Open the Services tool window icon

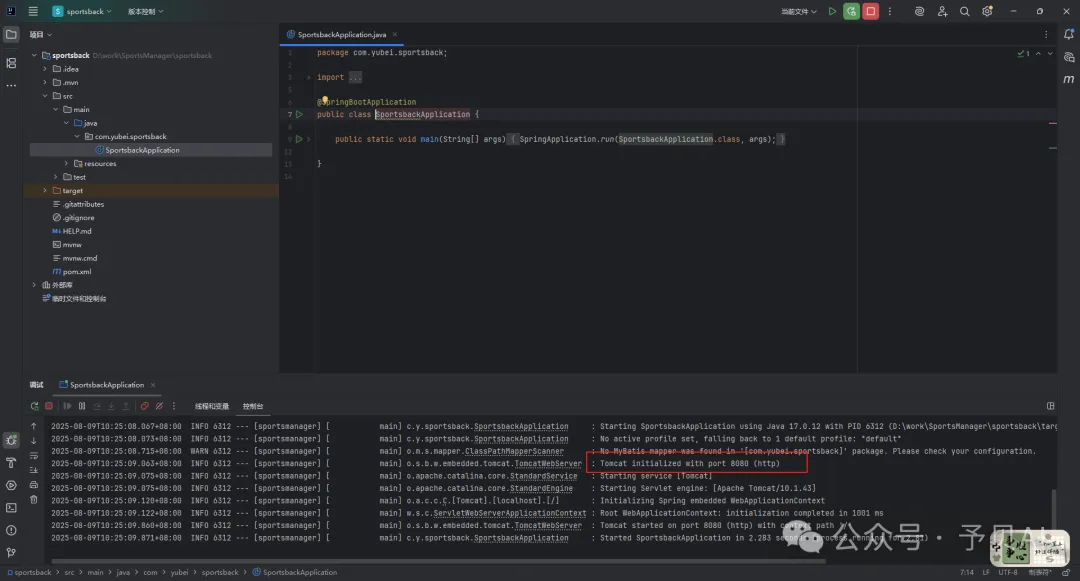pos(11,485)
